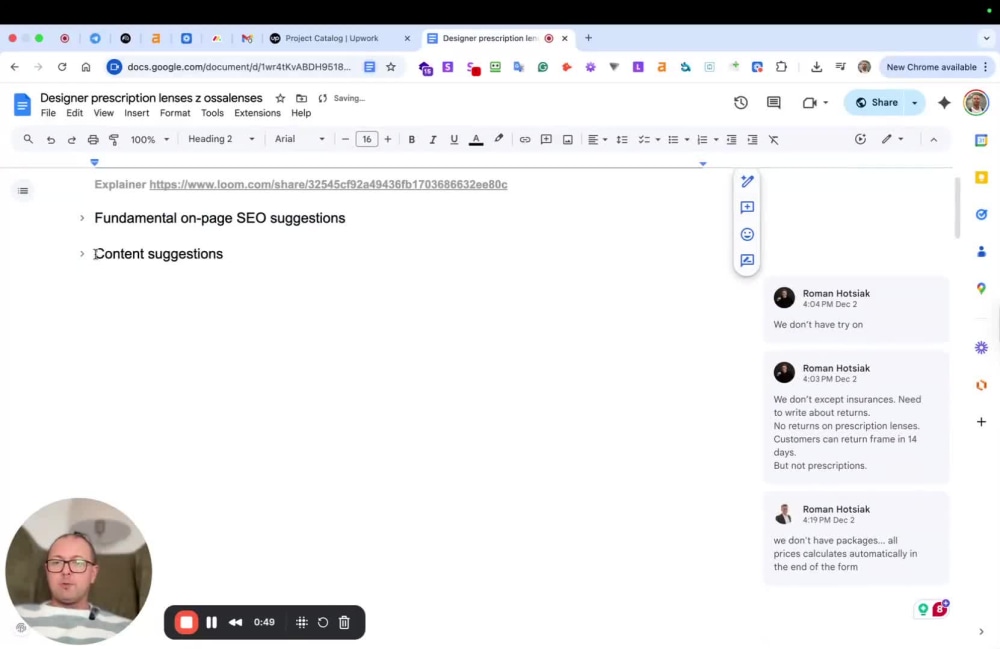Print the document
Image resolution: width=1000 pixels, height=649 pixels.
pyautogui.click(x=93, y=140)
